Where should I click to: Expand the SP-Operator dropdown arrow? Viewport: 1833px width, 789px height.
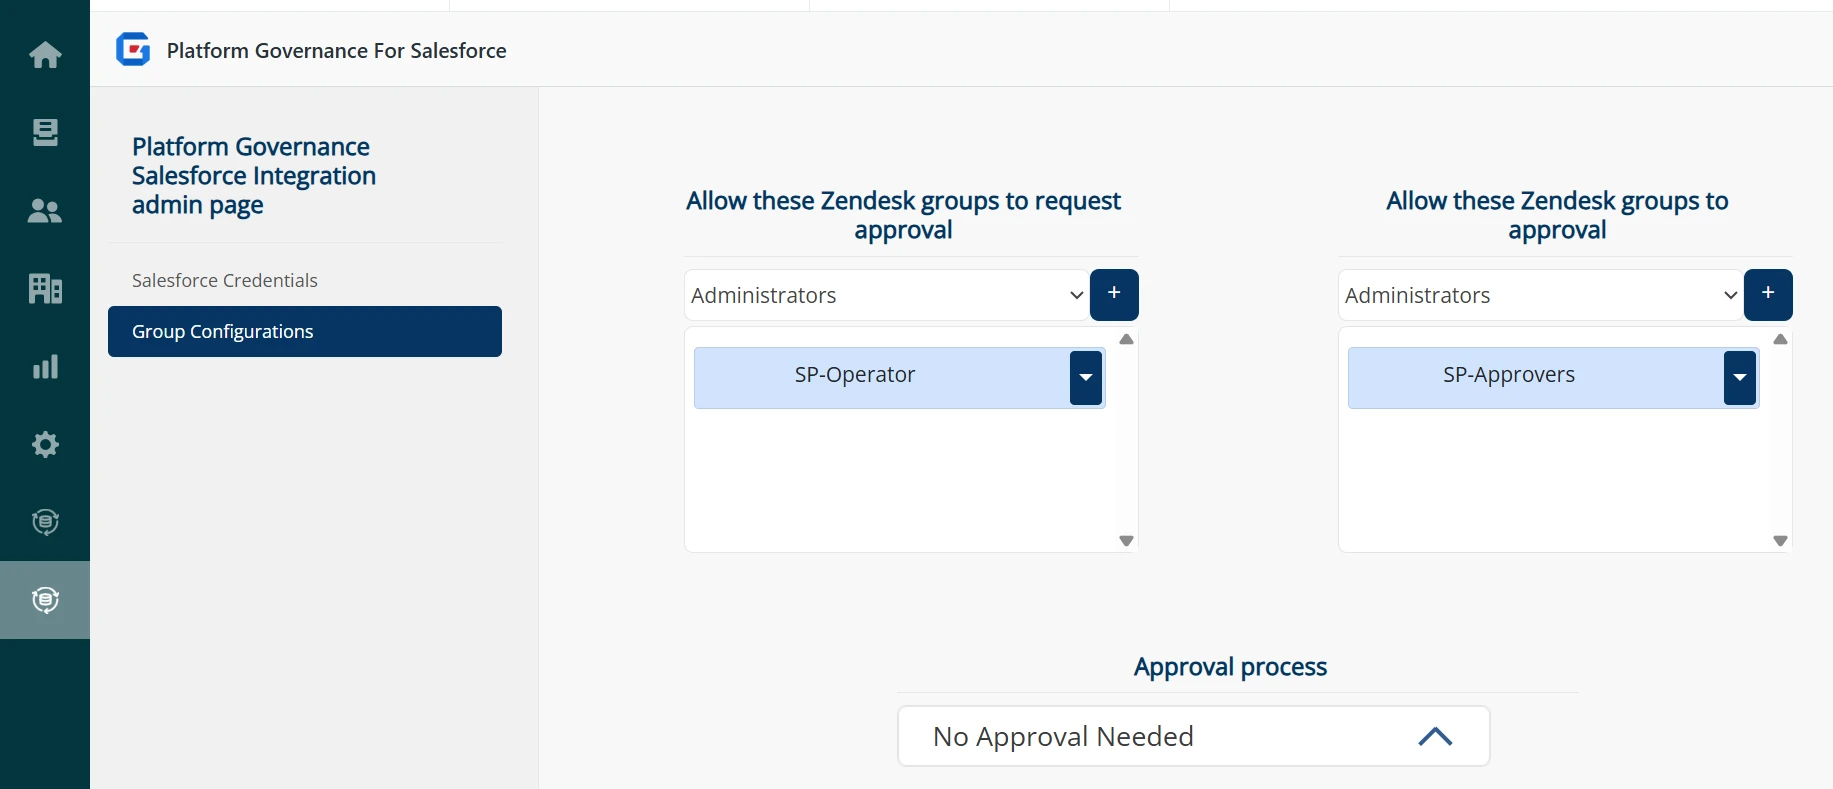click(1085, 377)
